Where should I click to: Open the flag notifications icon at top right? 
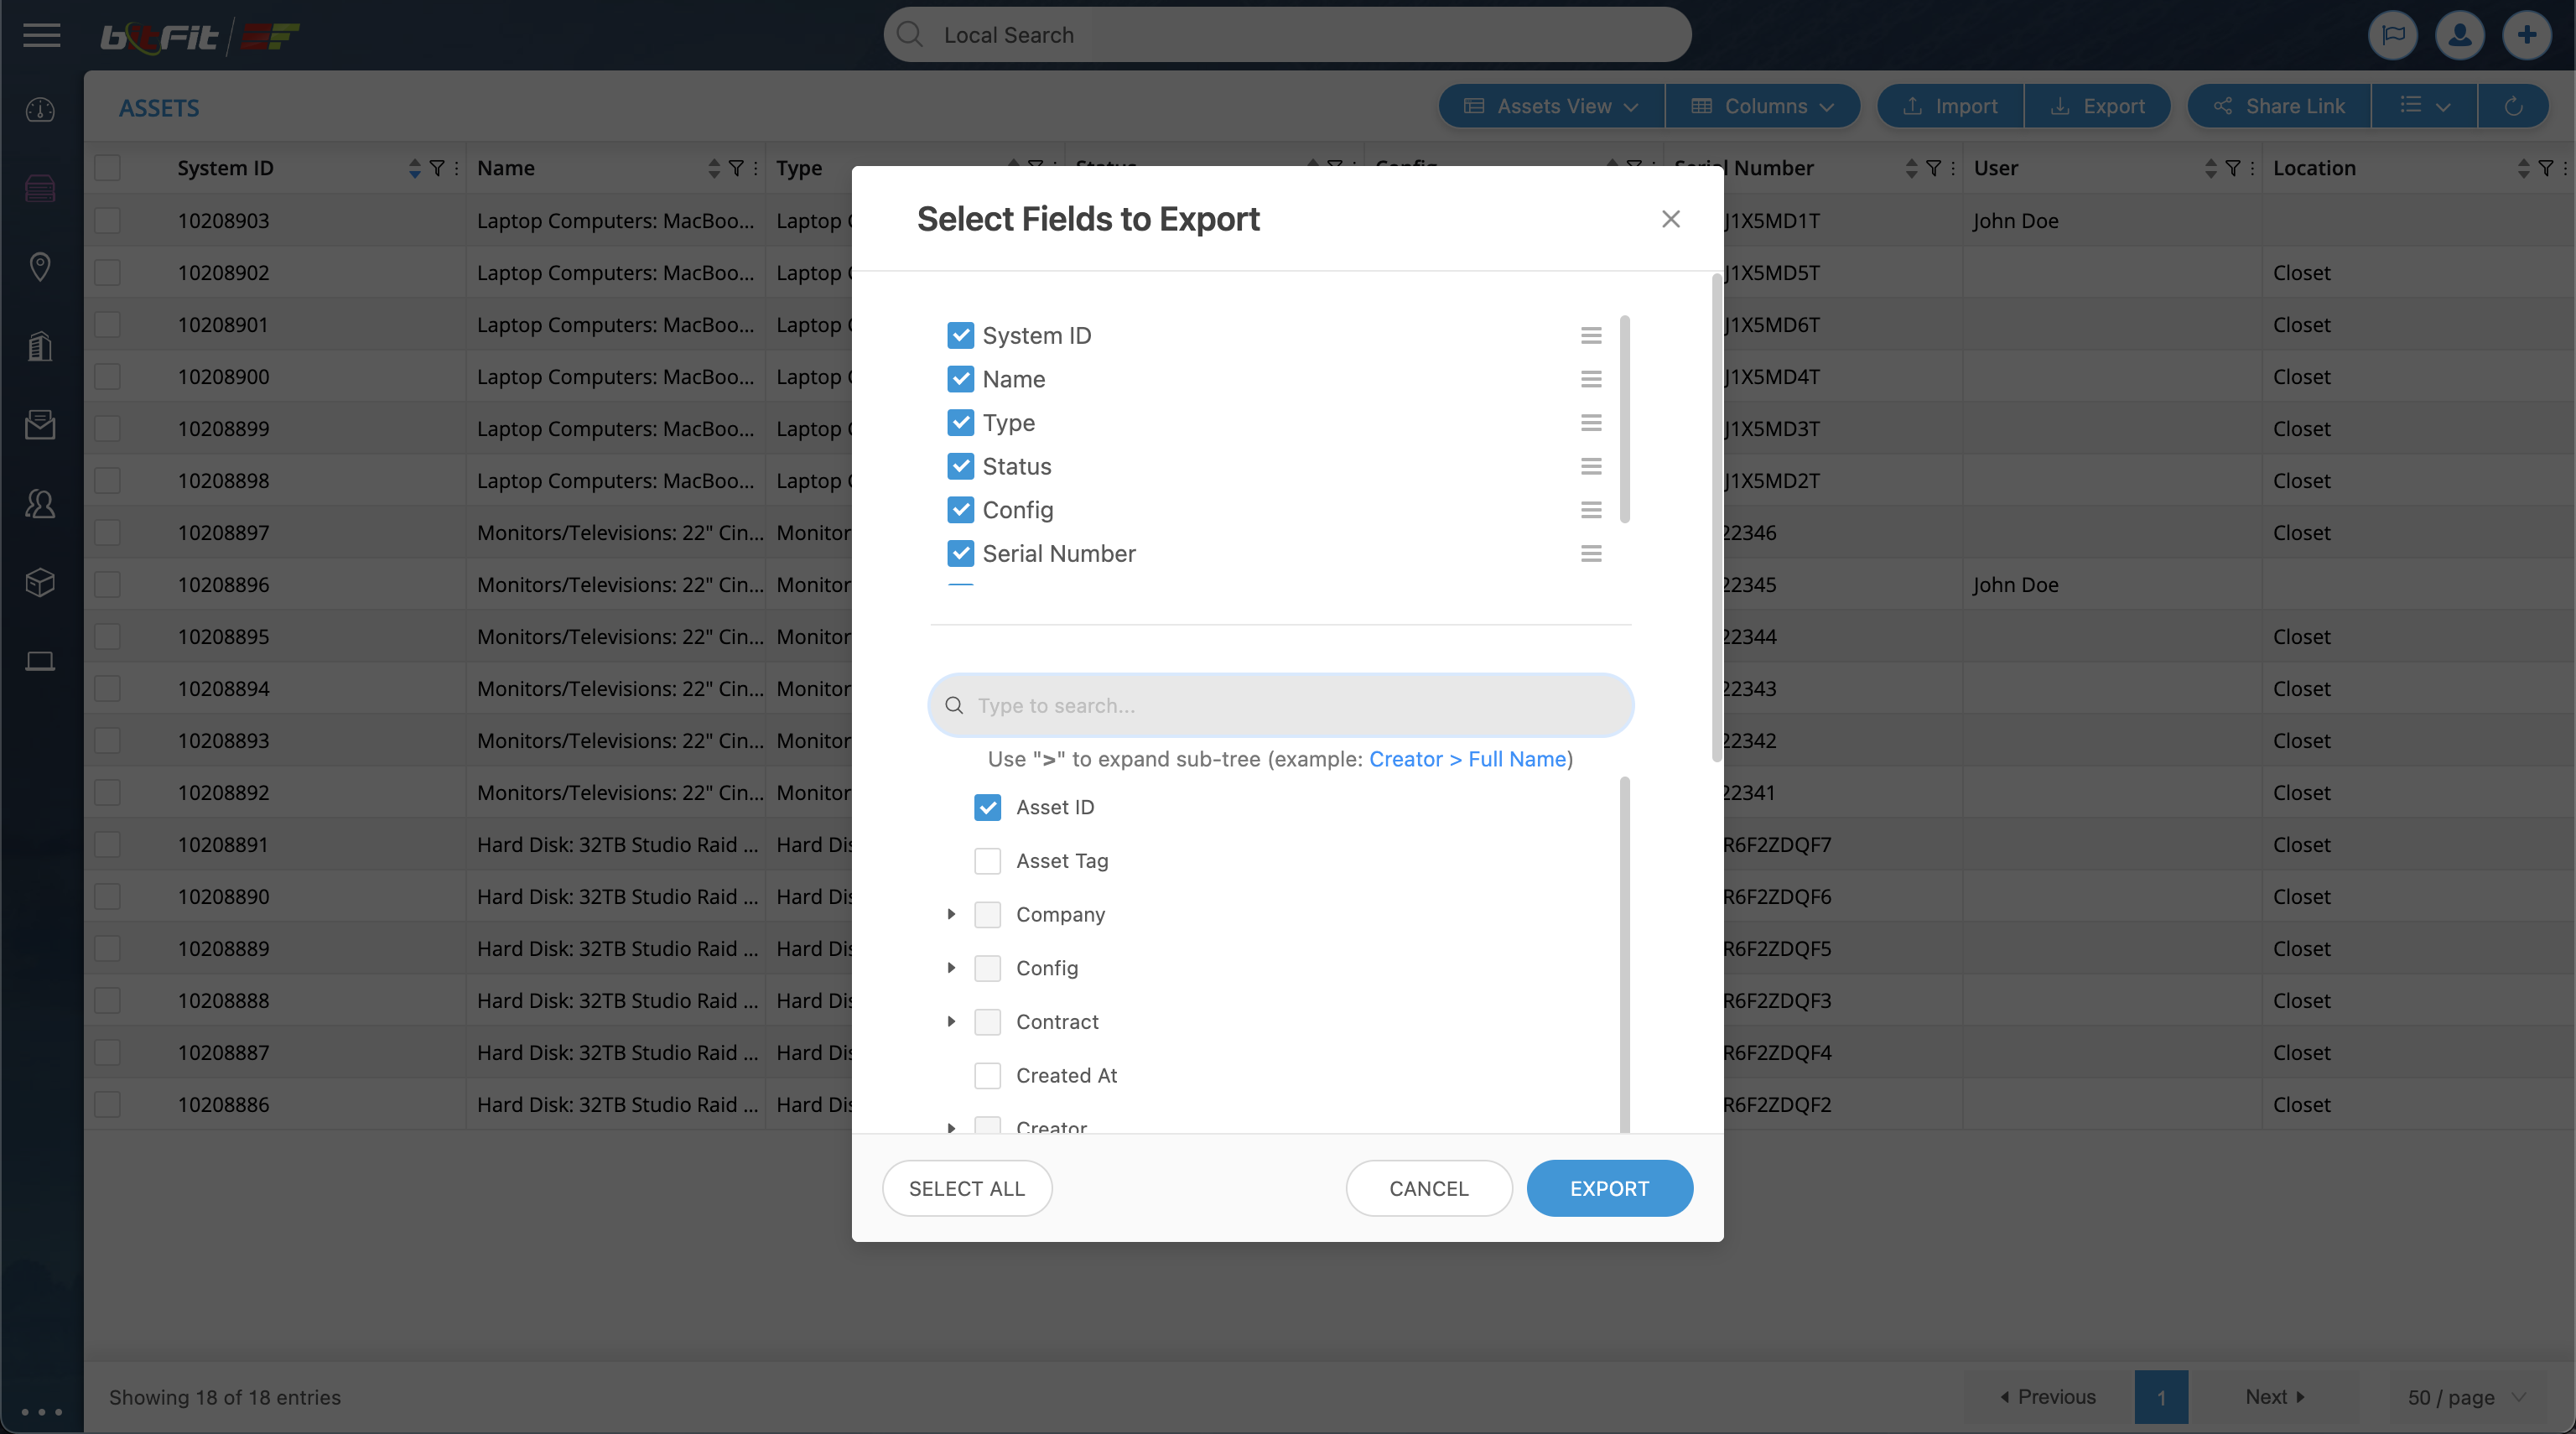(x=2392, y=35)
